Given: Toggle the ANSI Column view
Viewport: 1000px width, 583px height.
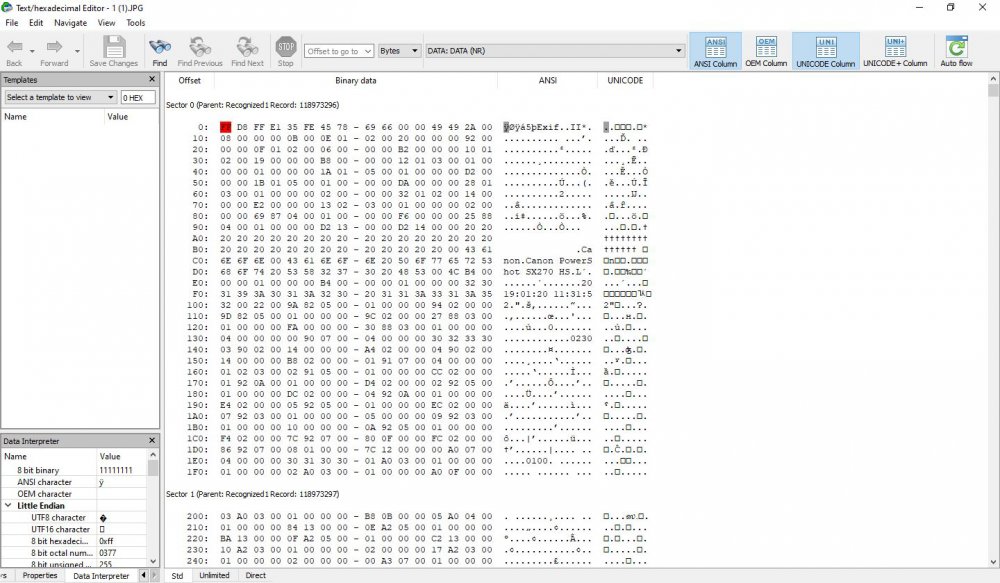Looking at the screenshot, I should [715, 51].
